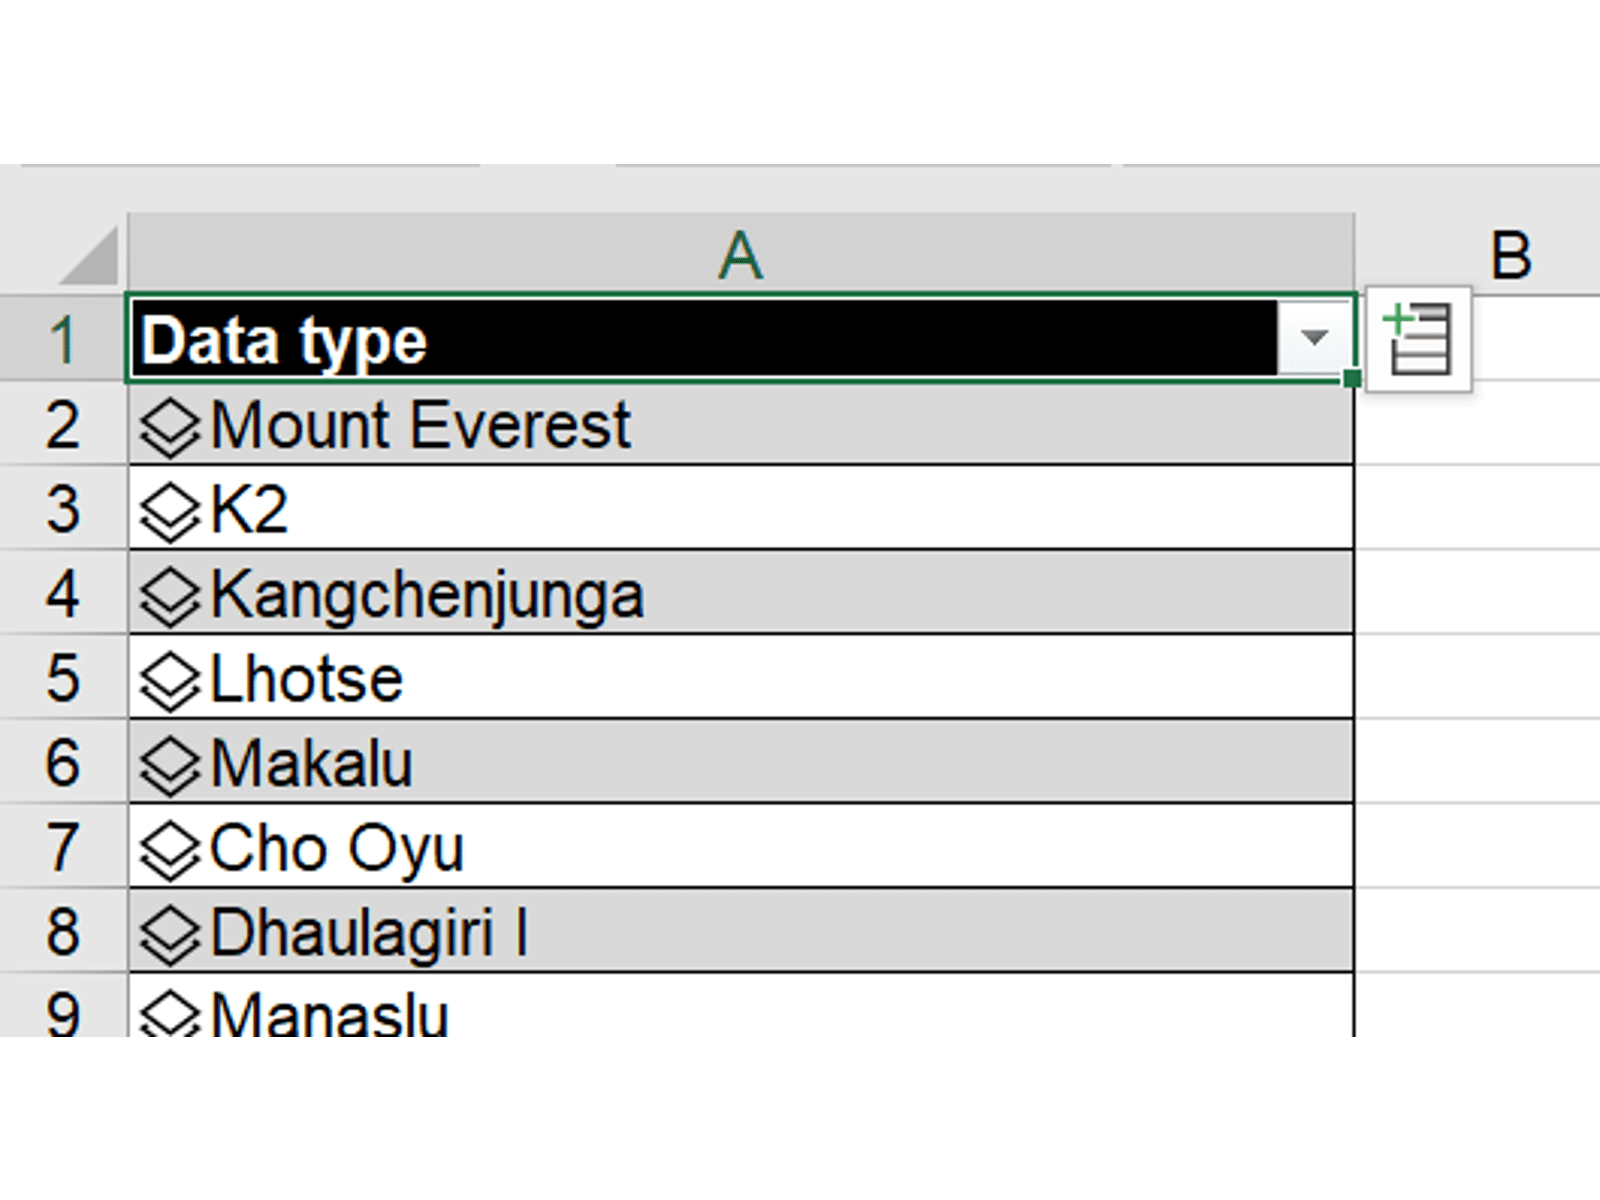Click the Select All corner triangle
This screenshot has width=1600, height=1200.
tap(90, 258)
